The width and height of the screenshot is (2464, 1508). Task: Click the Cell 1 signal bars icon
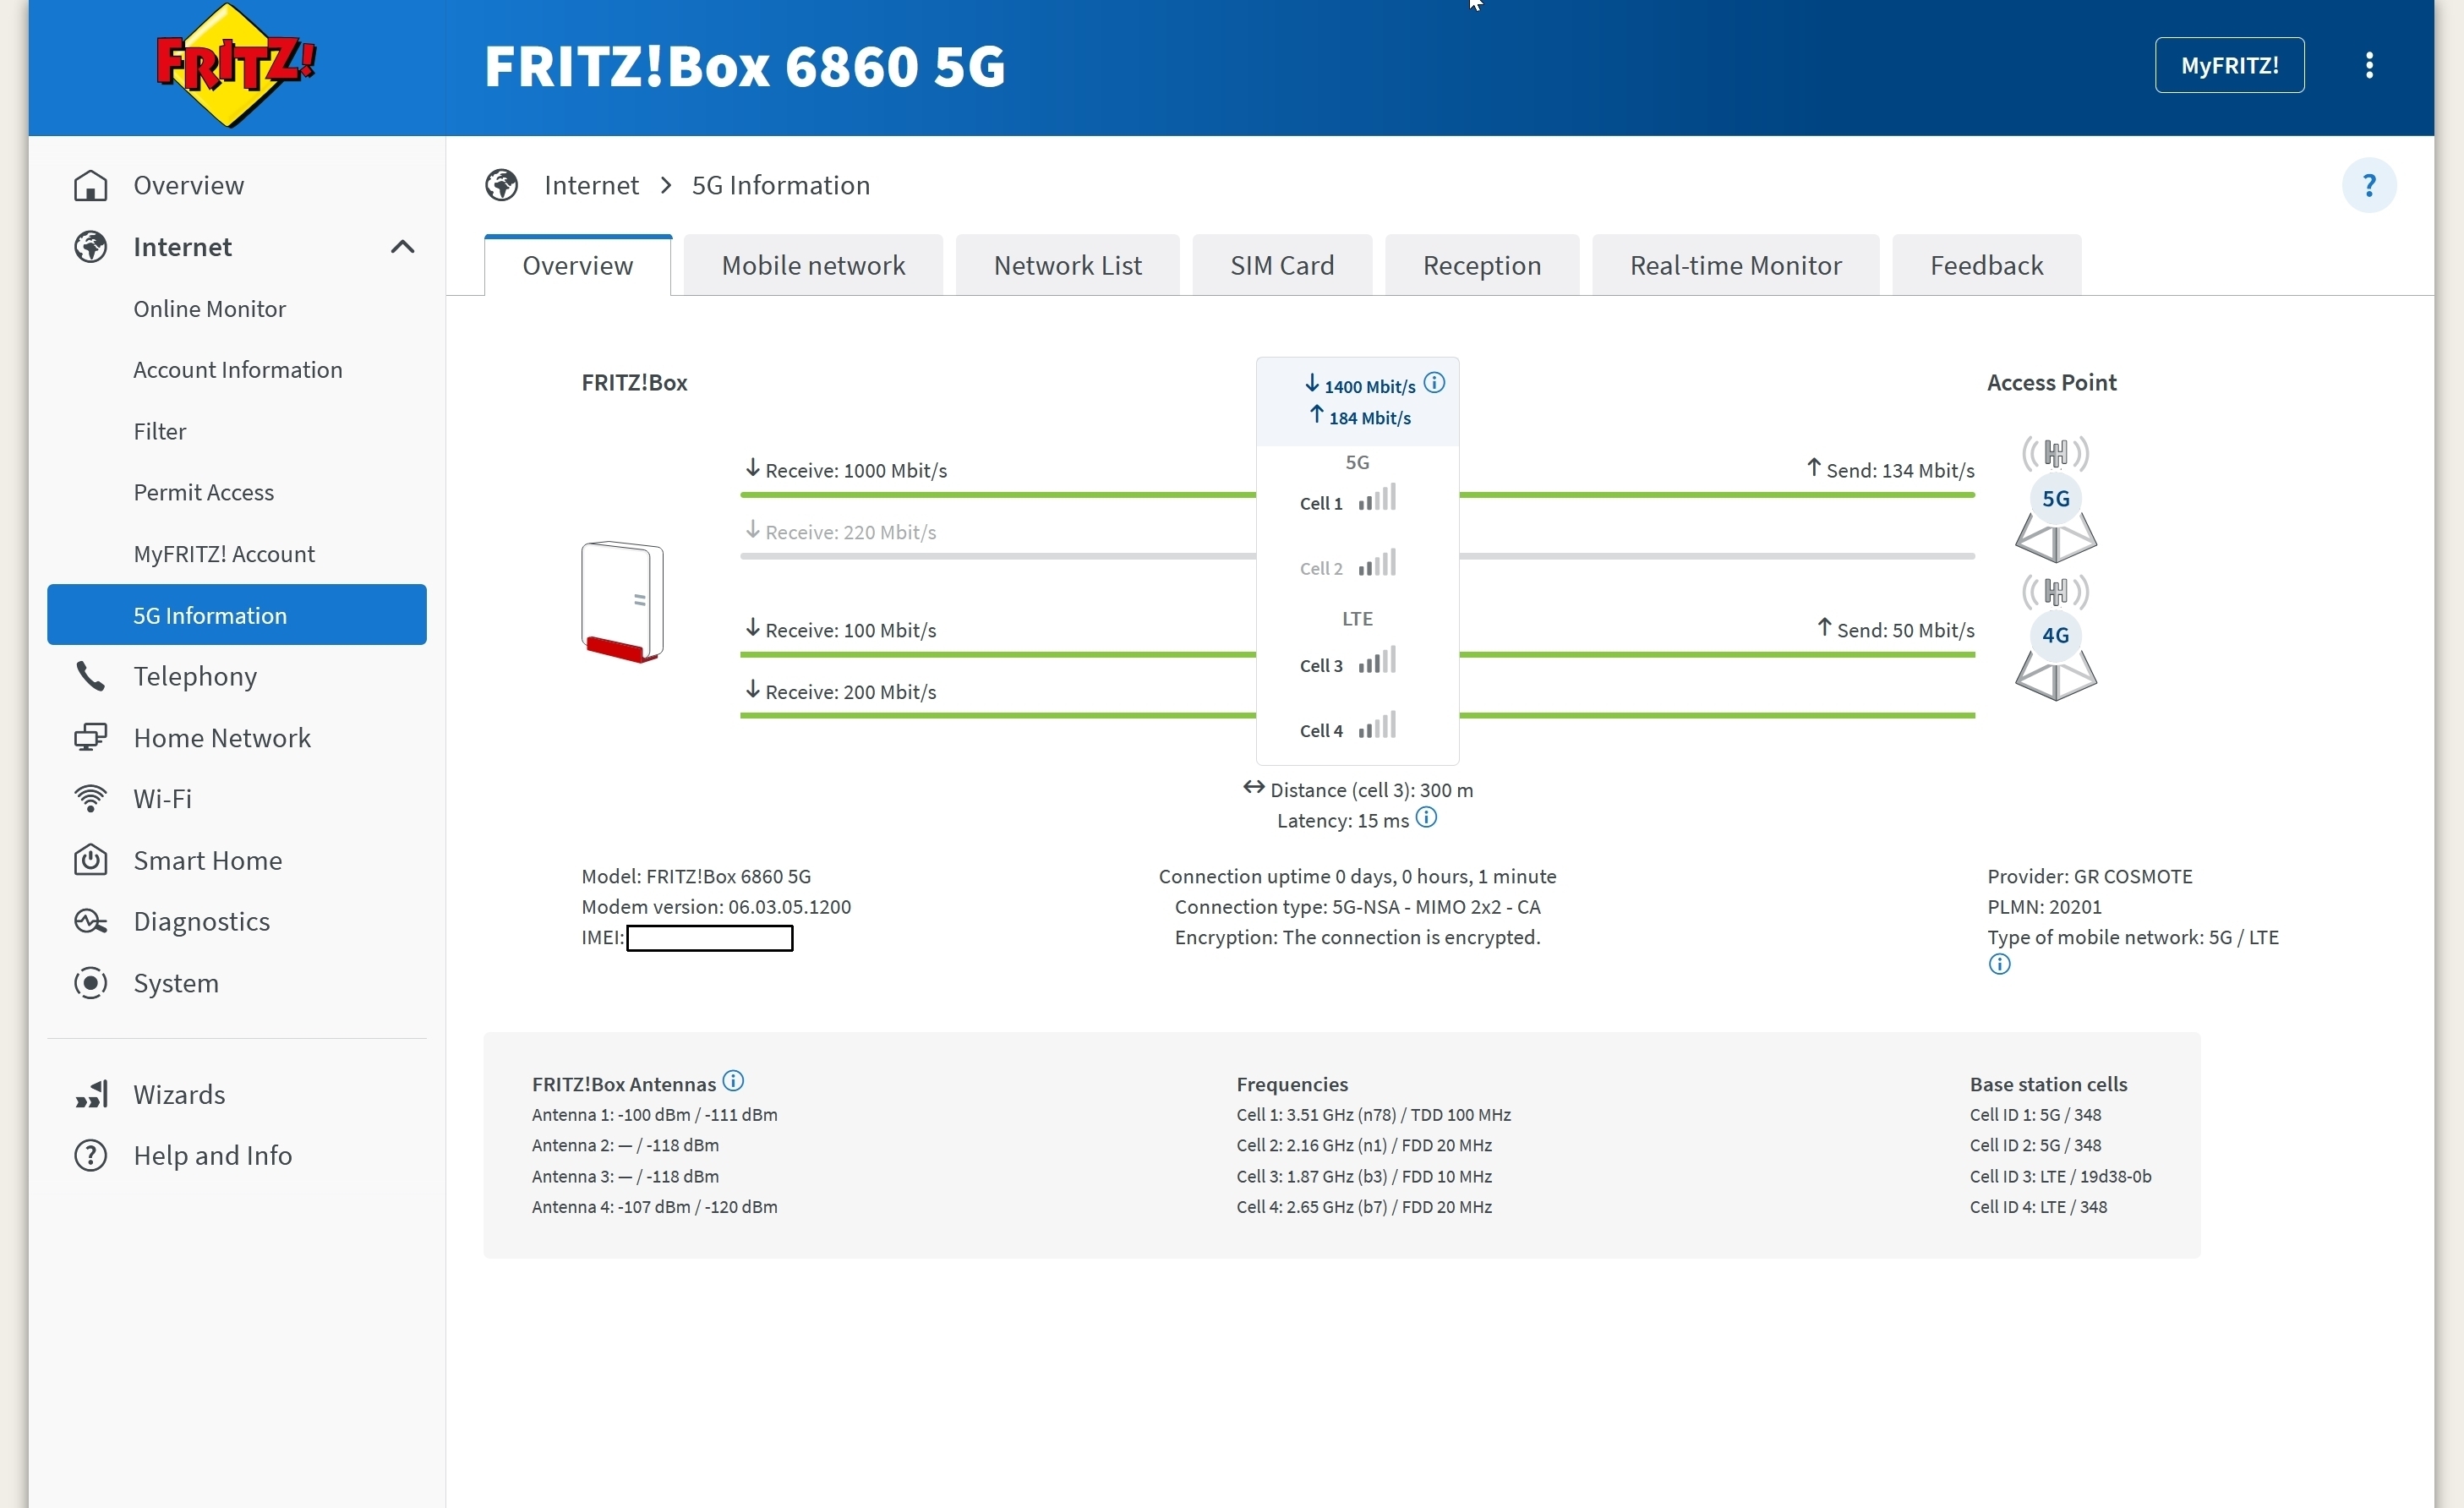pyautogui.click(x=1377, y=497)
